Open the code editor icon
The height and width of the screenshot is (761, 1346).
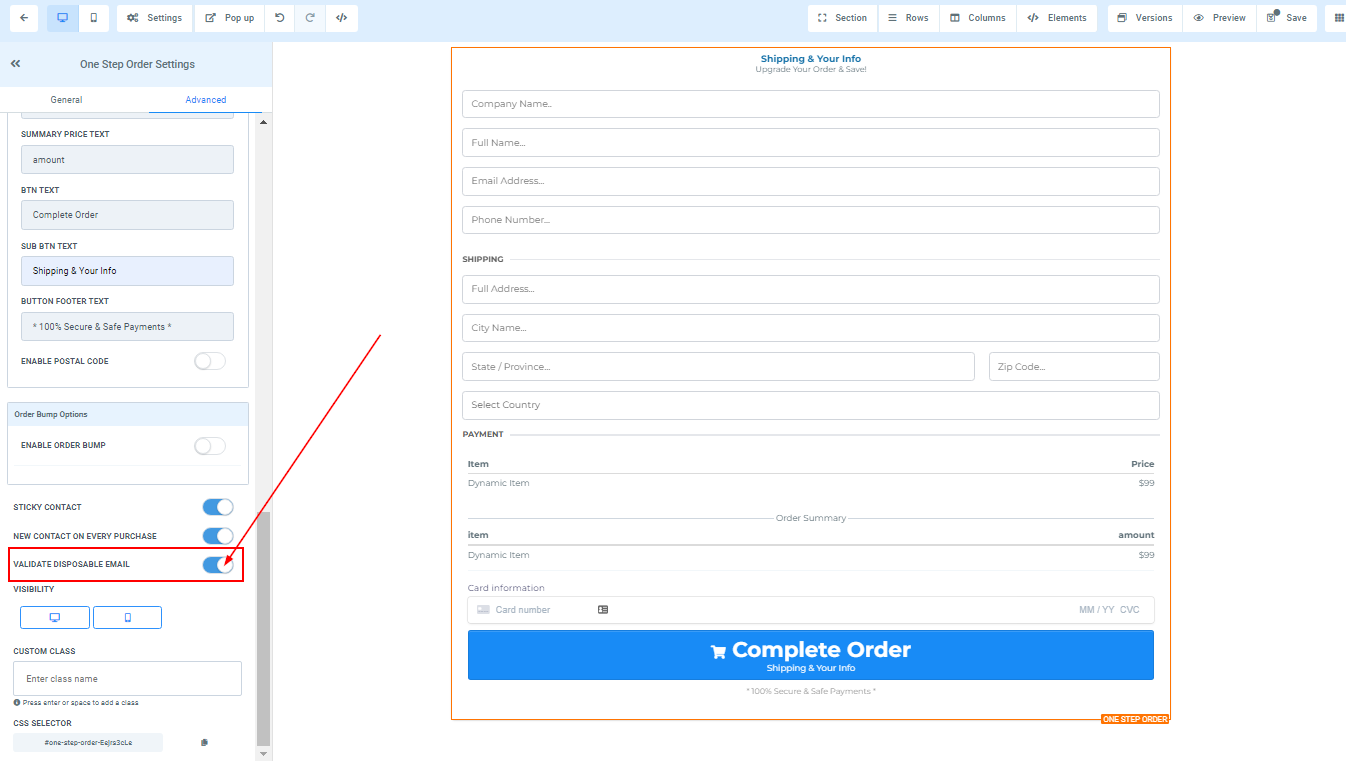341,18
